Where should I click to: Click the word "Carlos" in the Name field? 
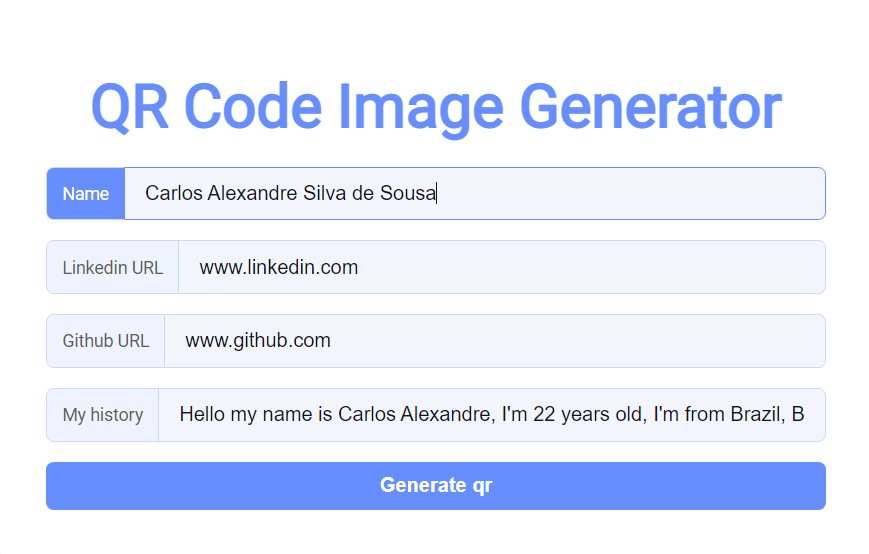pyautogui.click(x=173, y=193)
